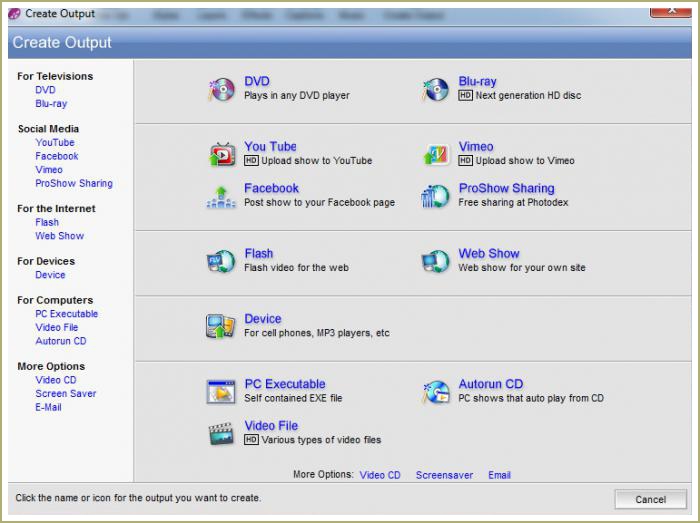Open the Blu-ray heading in main panel
700x523 pixels.
477,81
